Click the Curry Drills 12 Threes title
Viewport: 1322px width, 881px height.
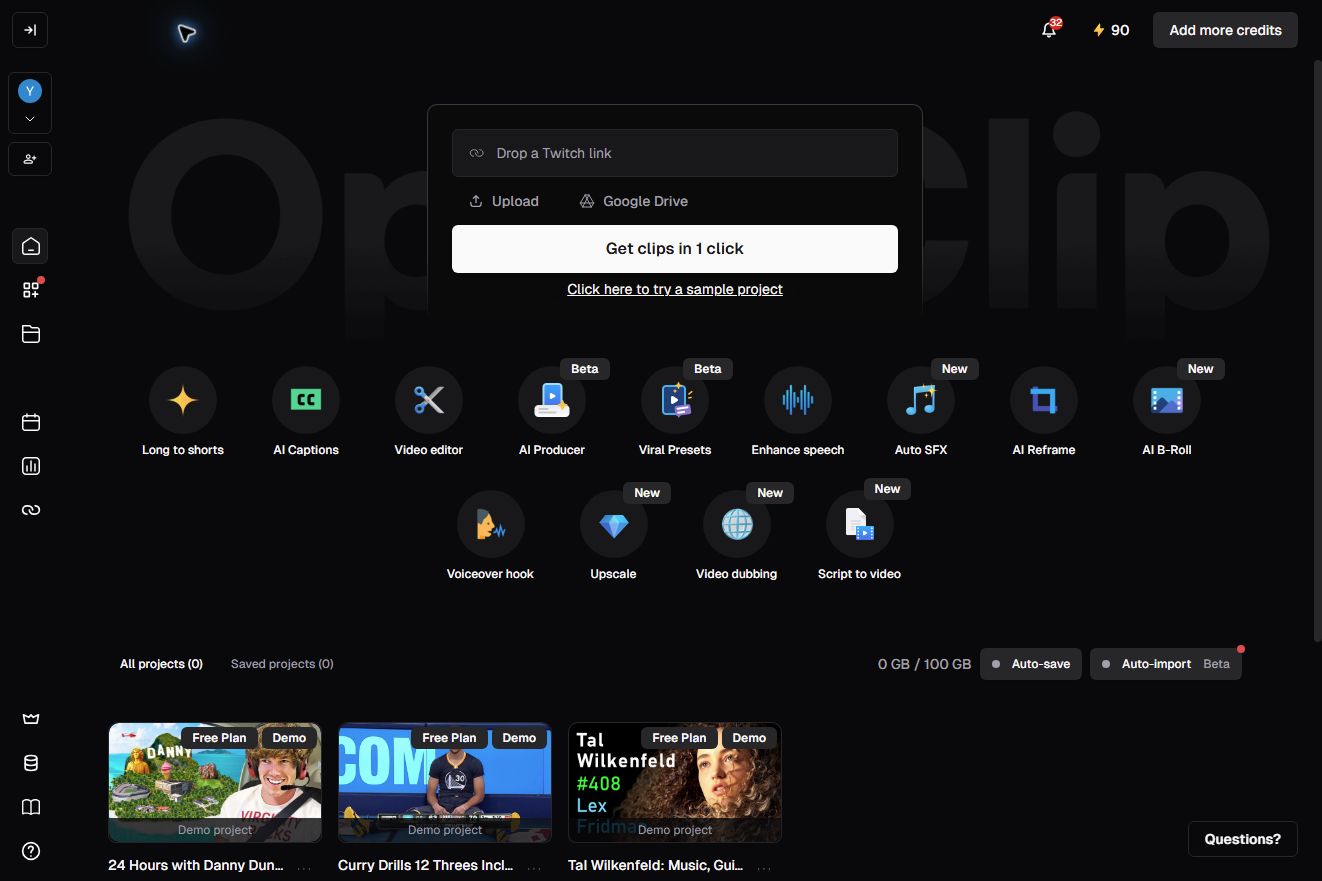coord(426,865)
